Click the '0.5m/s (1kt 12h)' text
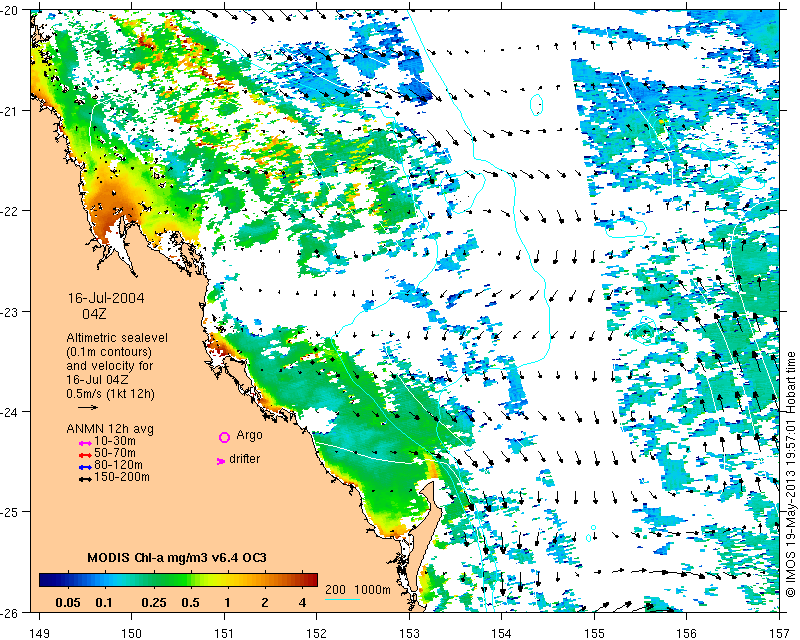Screen dimensions: 800x640 click(110, 393)
